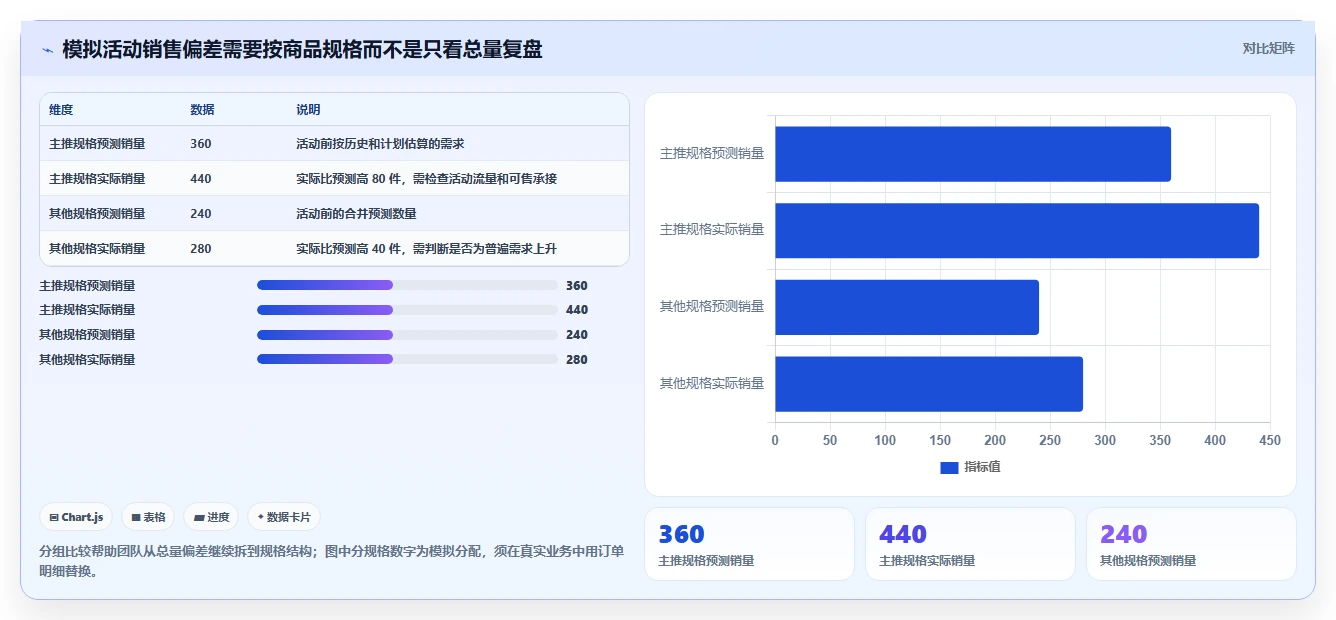Click the 240 value beside the progress bar

[577, 335]
